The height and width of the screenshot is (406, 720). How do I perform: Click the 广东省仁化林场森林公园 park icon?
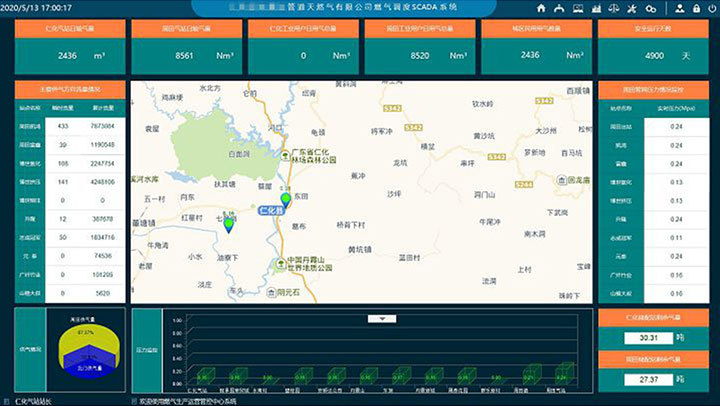pyautogui.click(x=285, y=156)
